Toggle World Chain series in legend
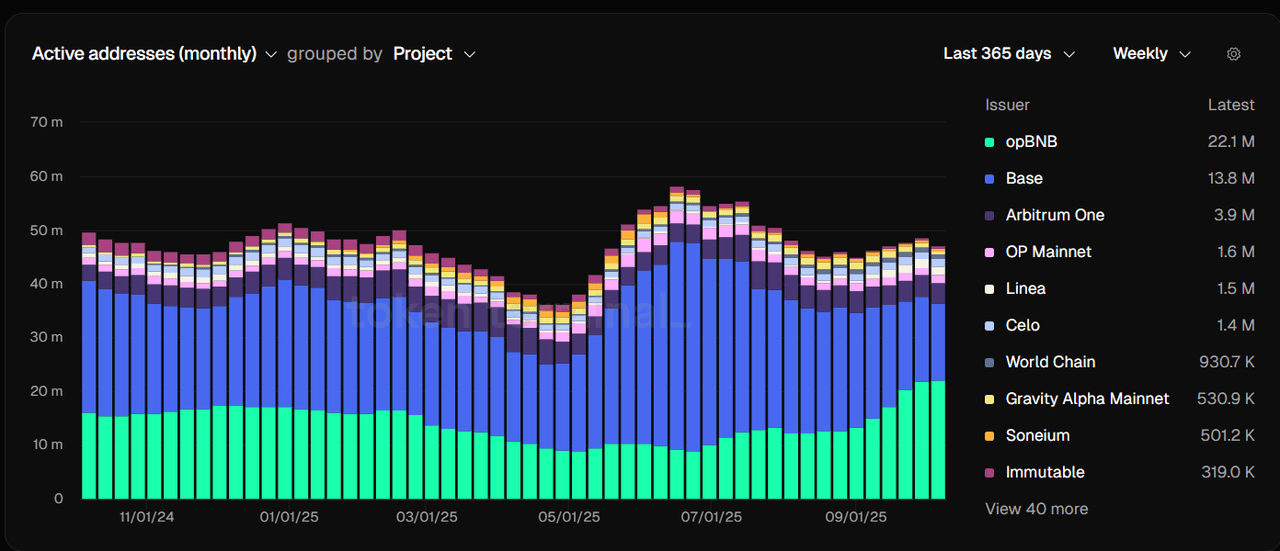The image size is (1280, 551). point(1050,362)
